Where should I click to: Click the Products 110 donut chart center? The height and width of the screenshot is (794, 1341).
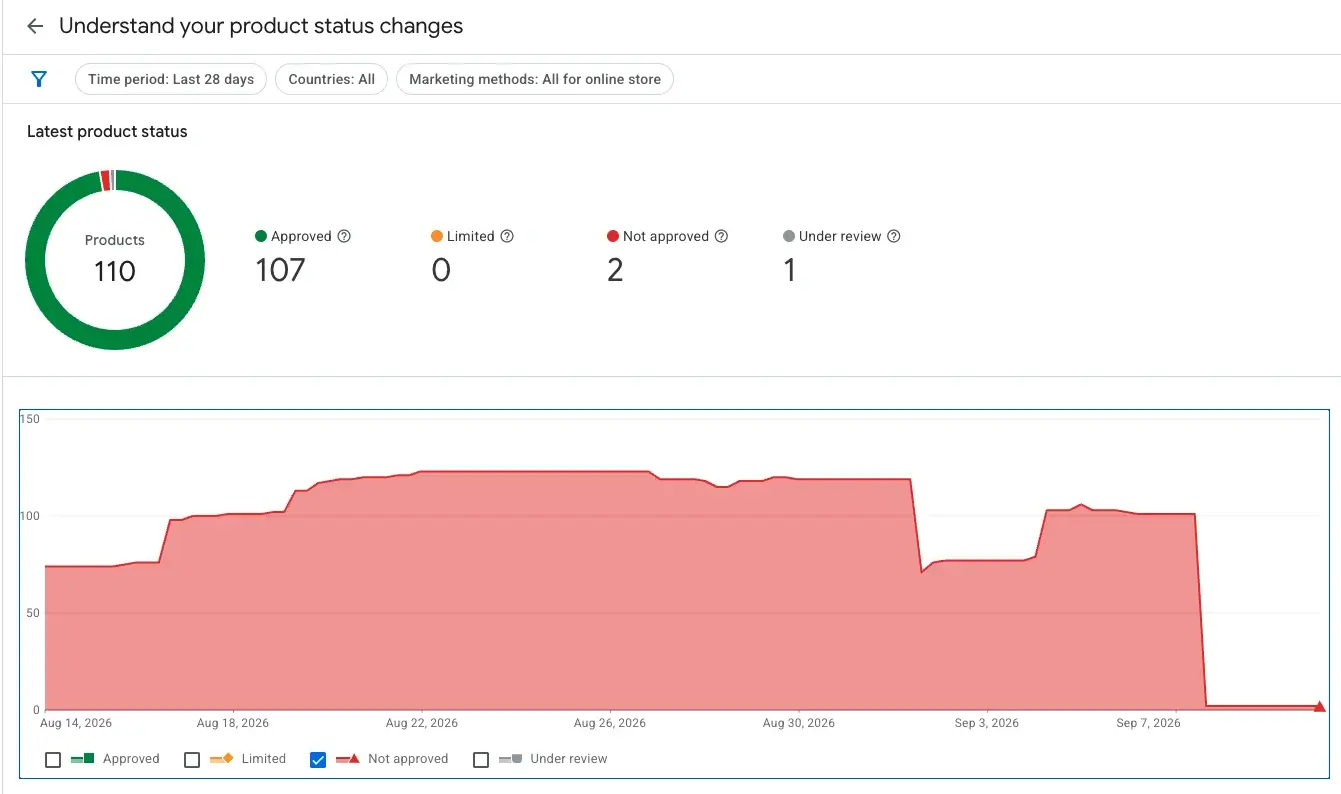pyautogui.click(x=115, y=260)
